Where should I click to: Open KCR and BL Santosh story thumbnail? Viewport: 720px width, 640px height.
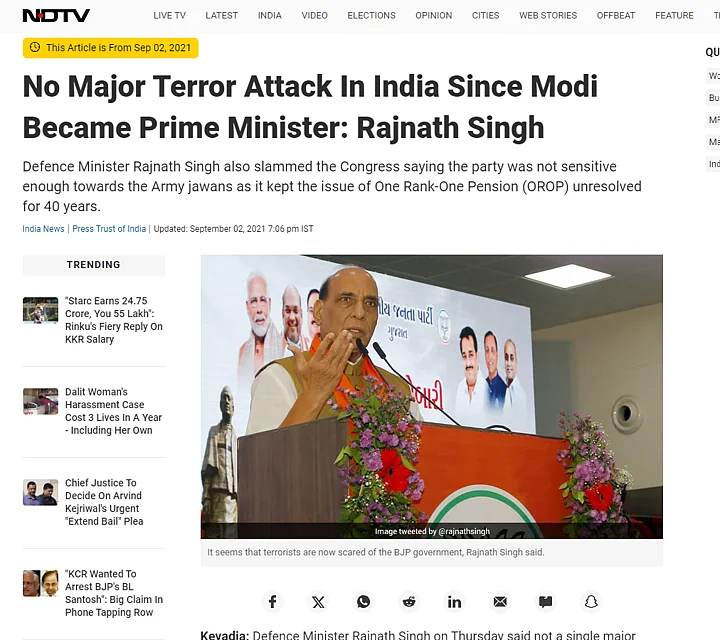click(40, 583)
